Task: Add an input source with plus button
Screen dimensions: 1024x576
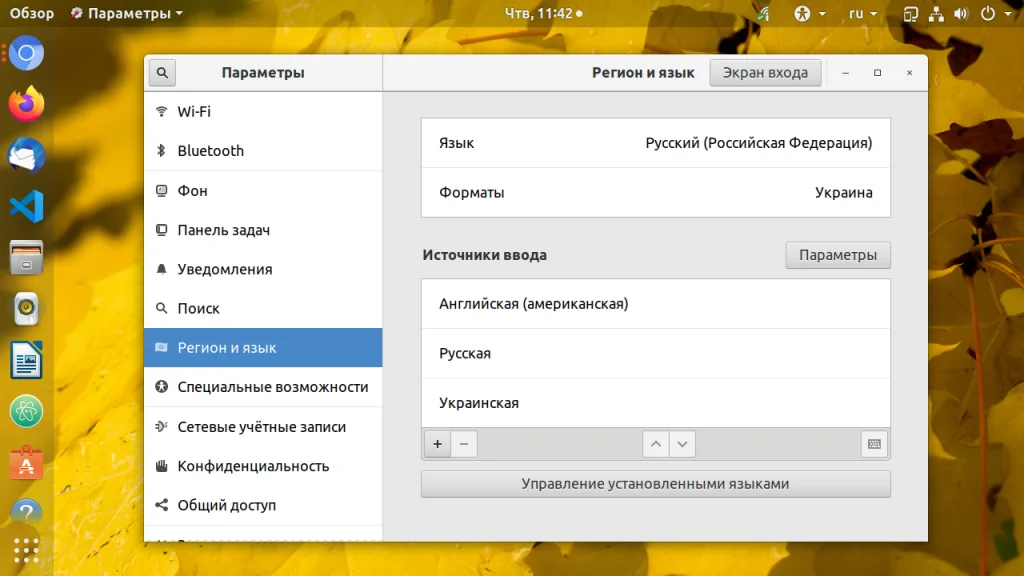Action: click(438, 444)
